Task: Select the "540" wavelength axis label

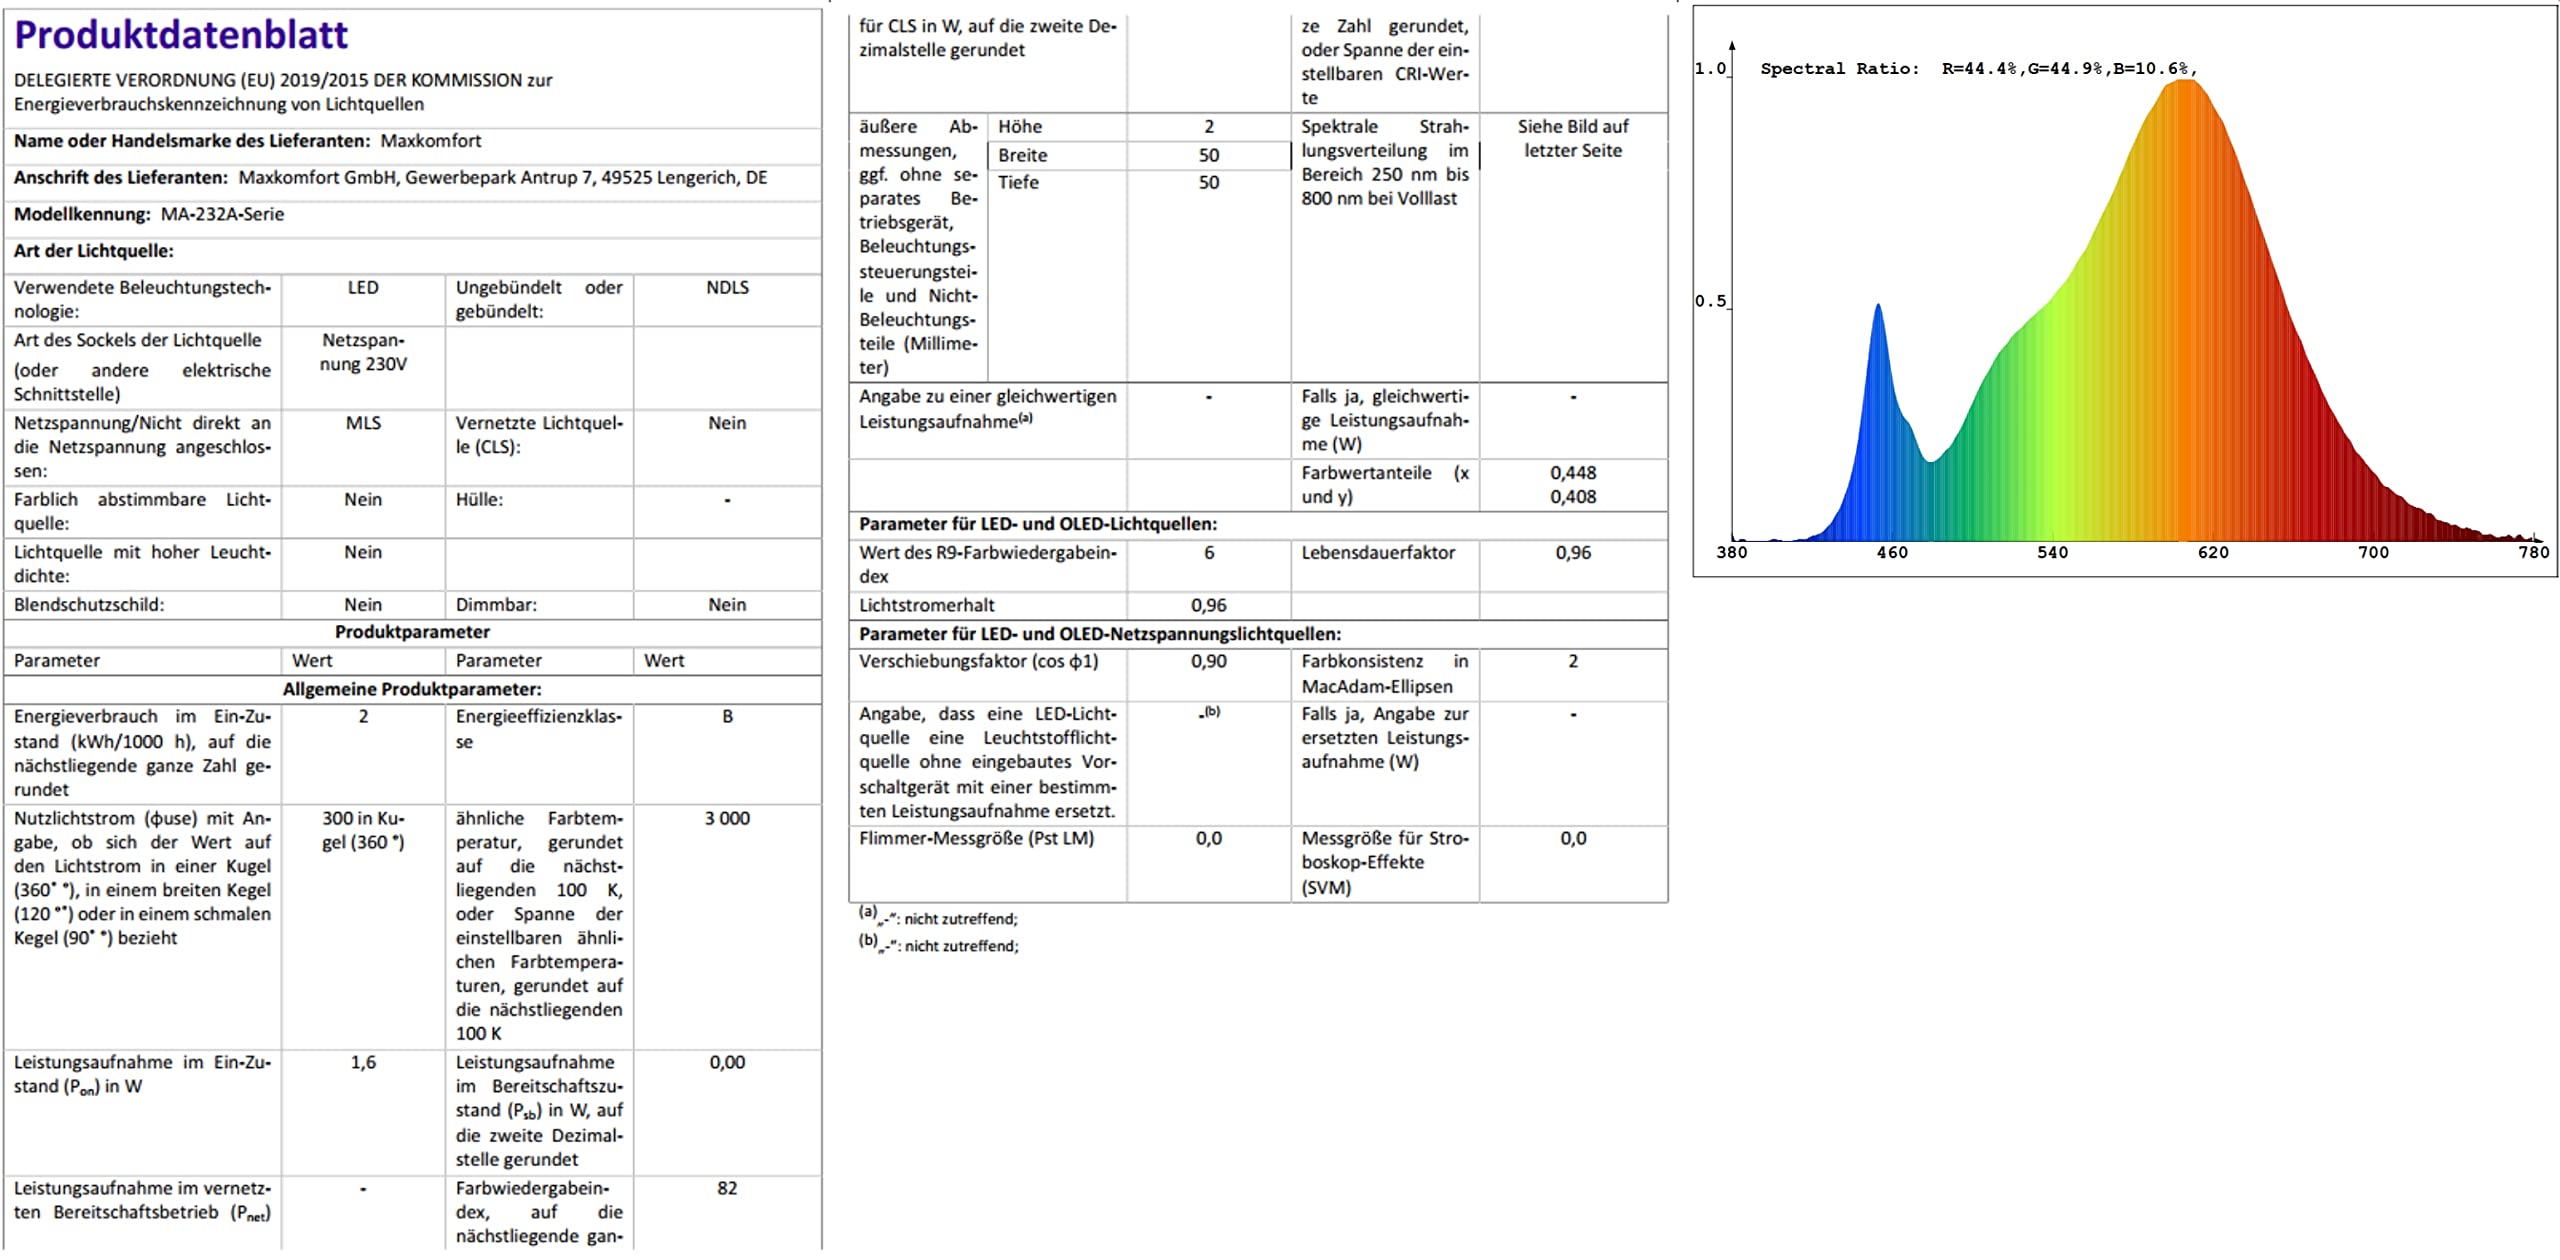Action: click(x=2052, y=553)
